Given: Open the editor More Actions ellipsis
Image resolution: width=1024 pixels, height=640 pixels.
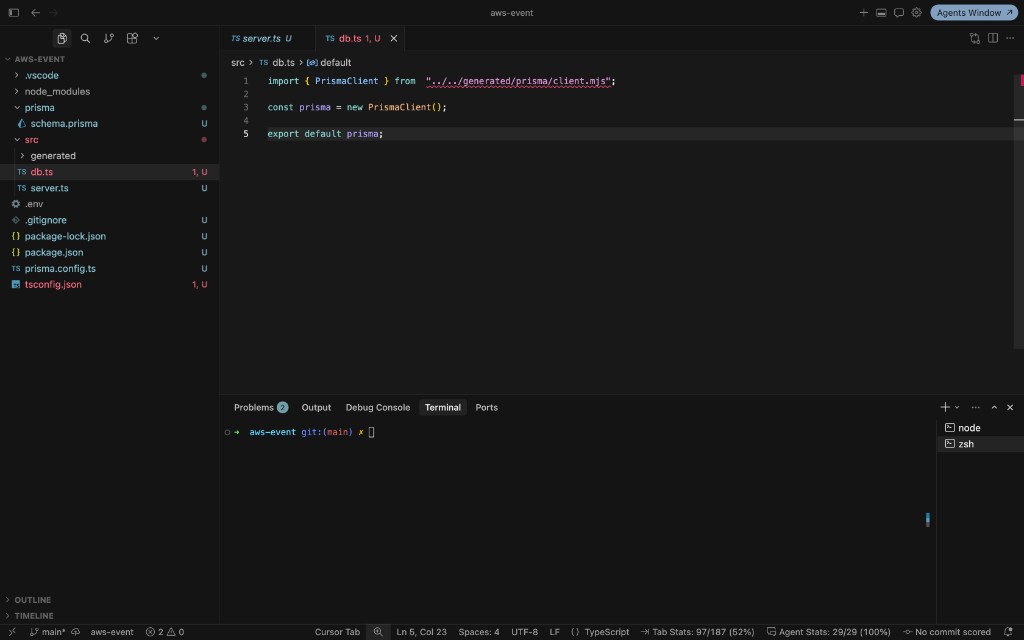Looking at the screenshot, I should pos(1010,39).
